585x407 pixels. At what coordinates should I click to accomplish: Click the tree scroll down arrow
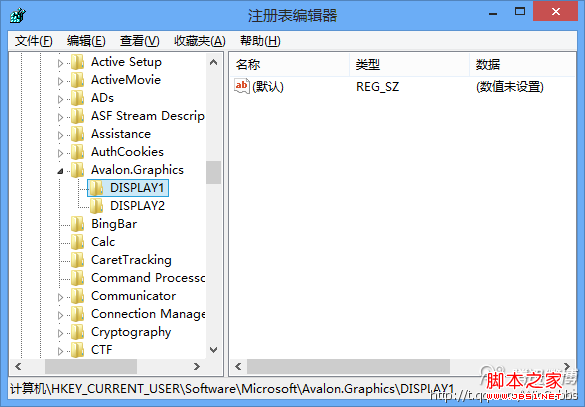tap(213, 350)
